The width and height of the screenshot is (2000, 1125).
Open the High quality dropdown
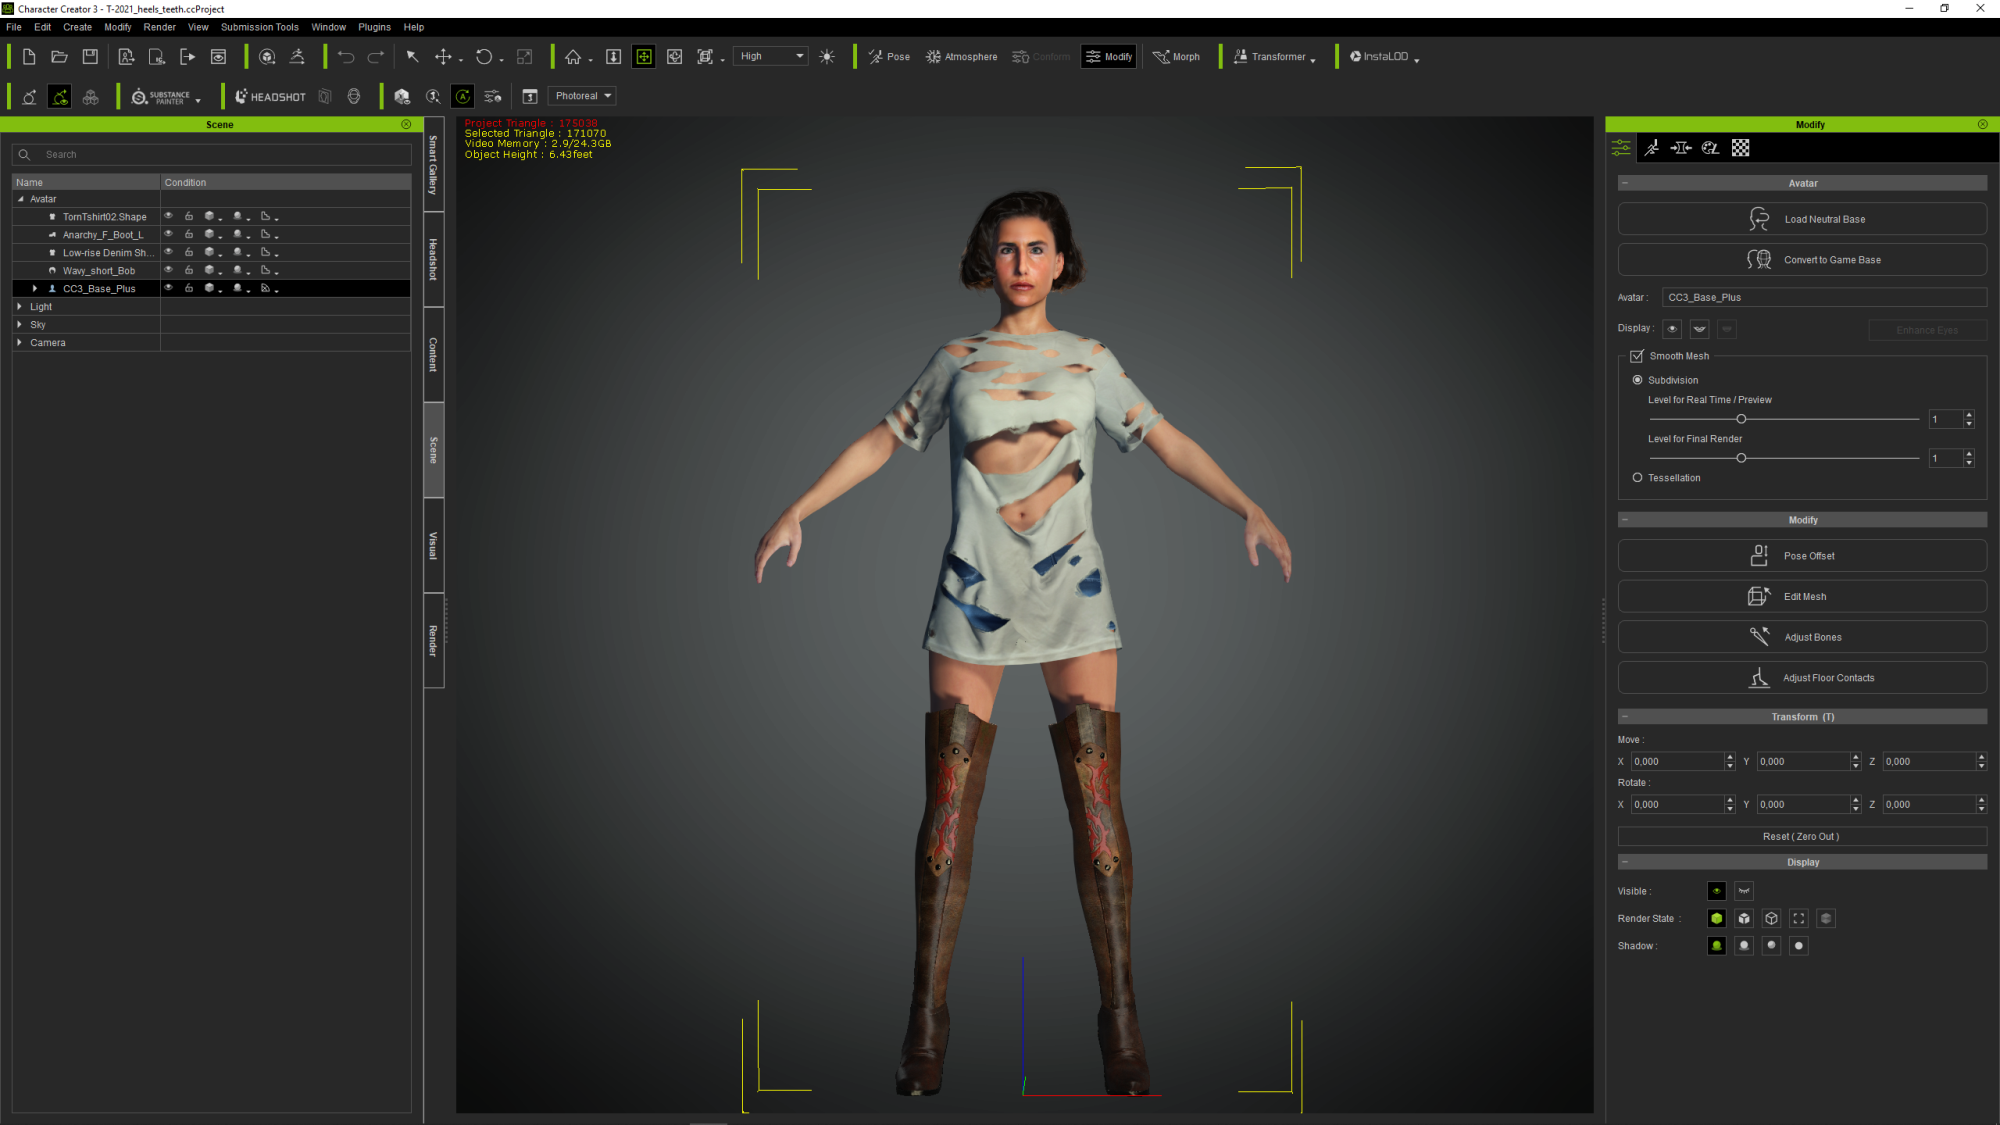[771, 57]
